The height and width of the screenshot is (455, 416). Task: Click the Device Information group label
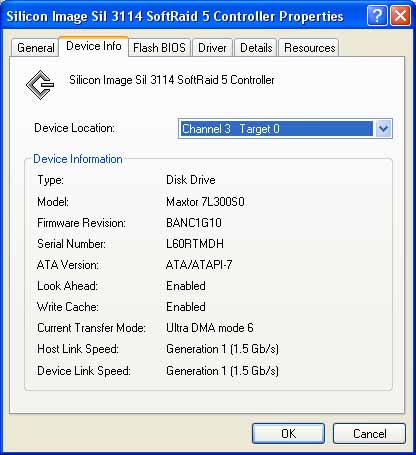tap(78, 159)
